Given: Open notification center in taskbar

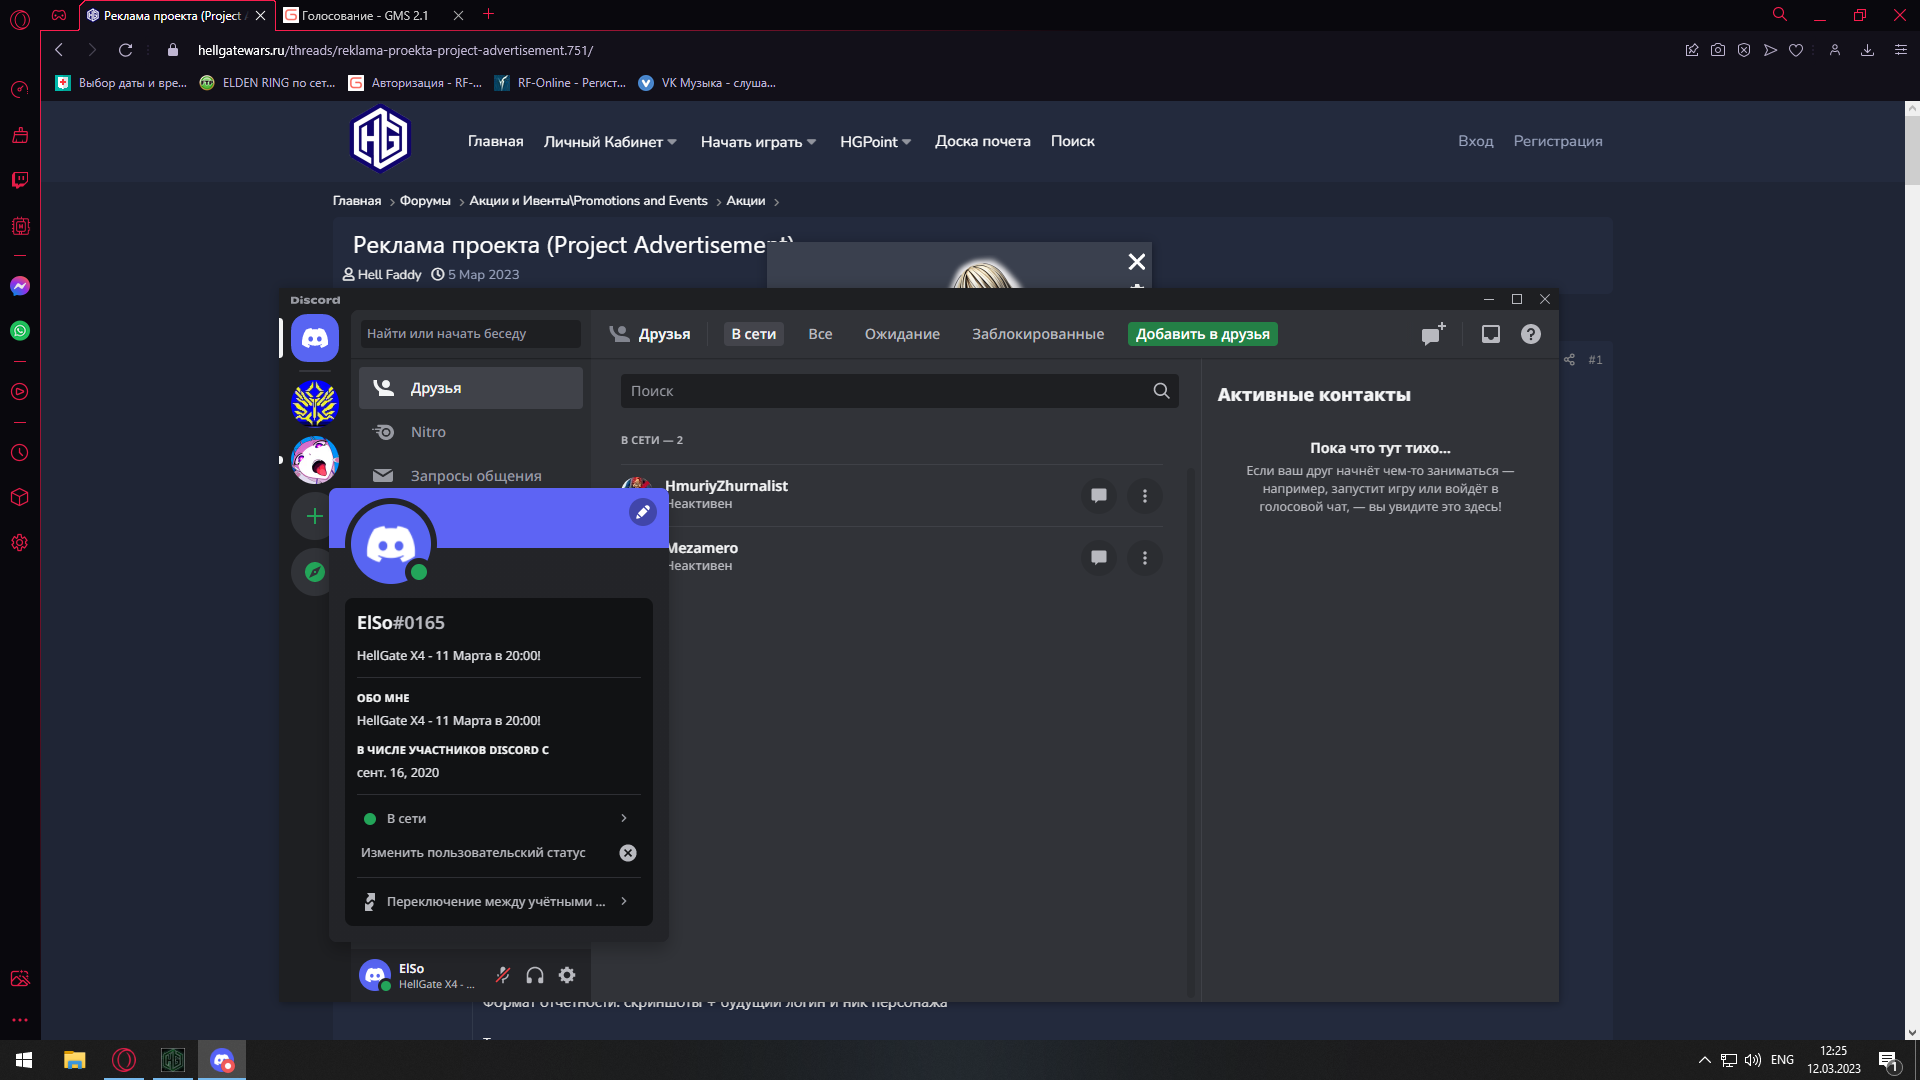Looking at the screenshot, I should point(1888,1061).
